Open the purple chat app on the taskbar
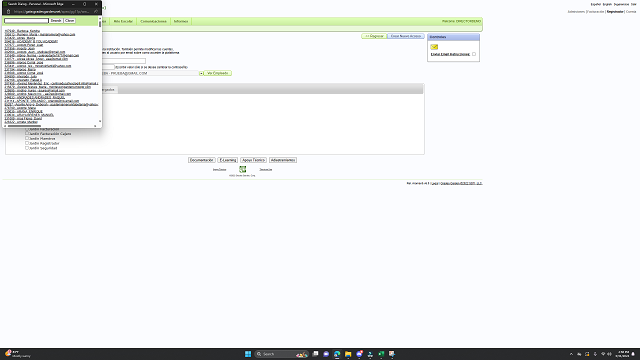 [x=326, y=354]
